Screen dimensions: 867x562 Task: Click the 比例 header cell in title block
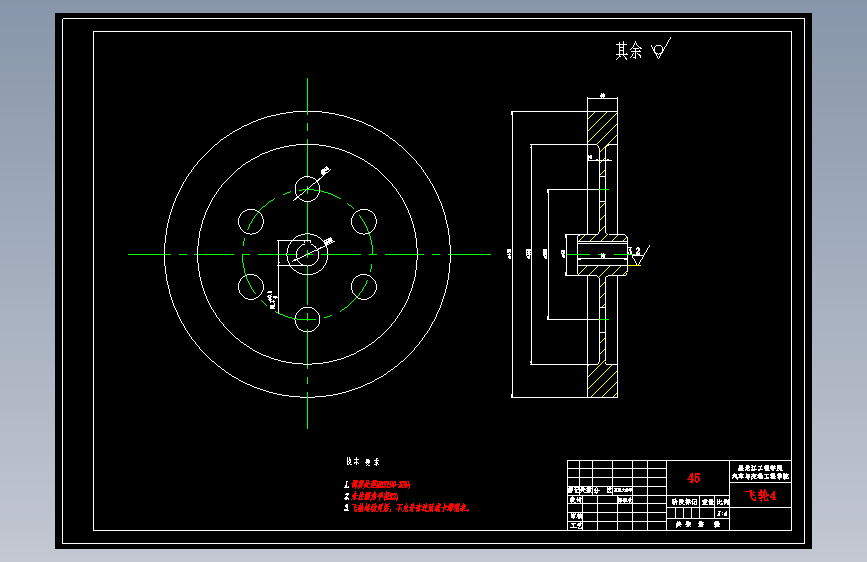(x=723, y=502)
